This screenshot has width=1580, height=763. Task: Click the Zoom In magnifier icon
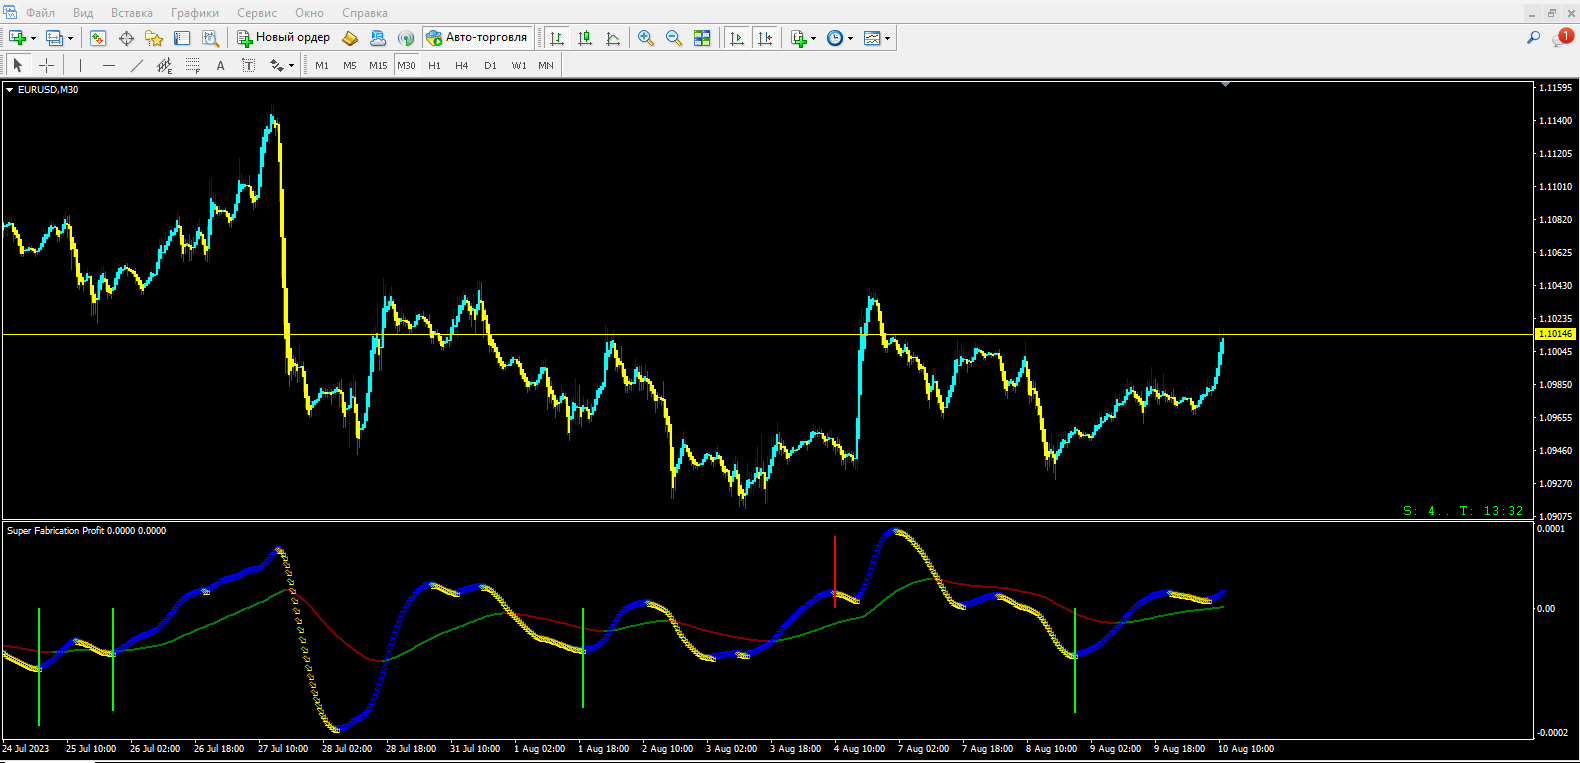pos(646,38)
